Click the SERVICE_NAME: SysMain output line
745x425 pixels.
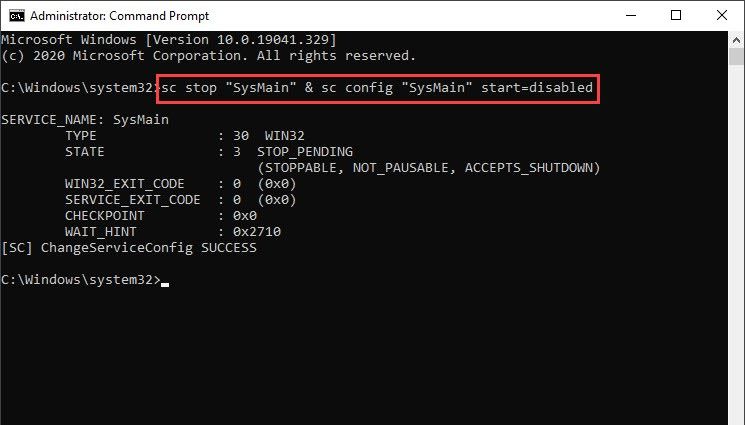pos(85,120)
